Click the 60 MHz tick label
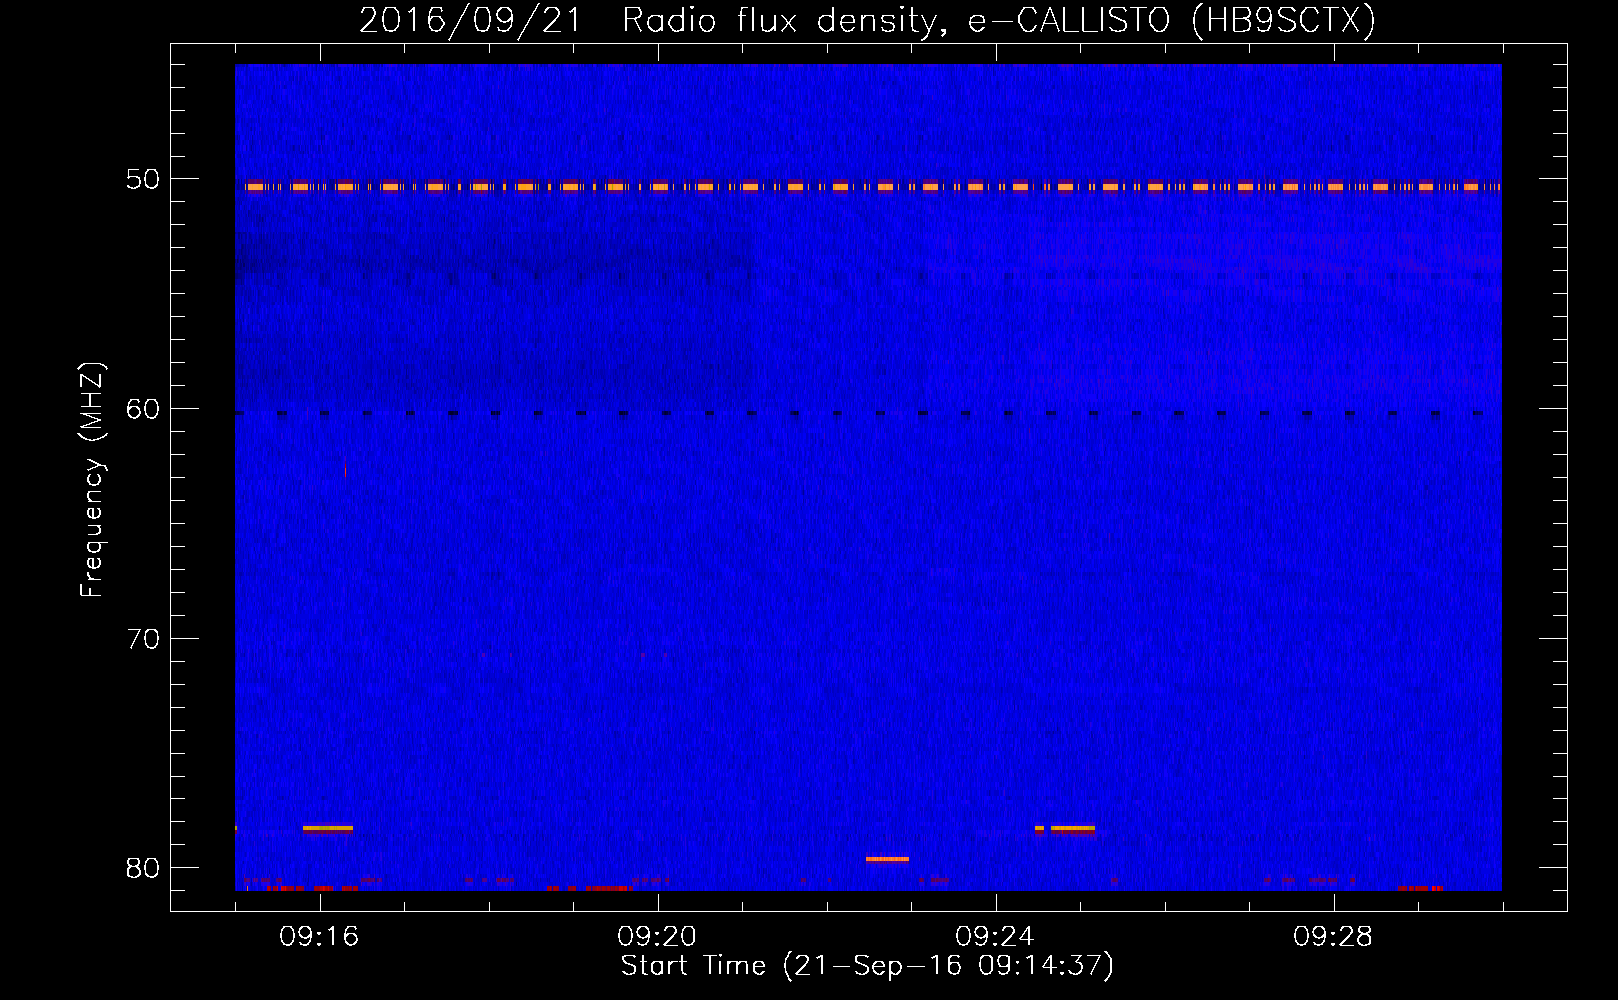Image resolution: width=1618 pixels, height=1000 pixels. (x=142, y=409)
